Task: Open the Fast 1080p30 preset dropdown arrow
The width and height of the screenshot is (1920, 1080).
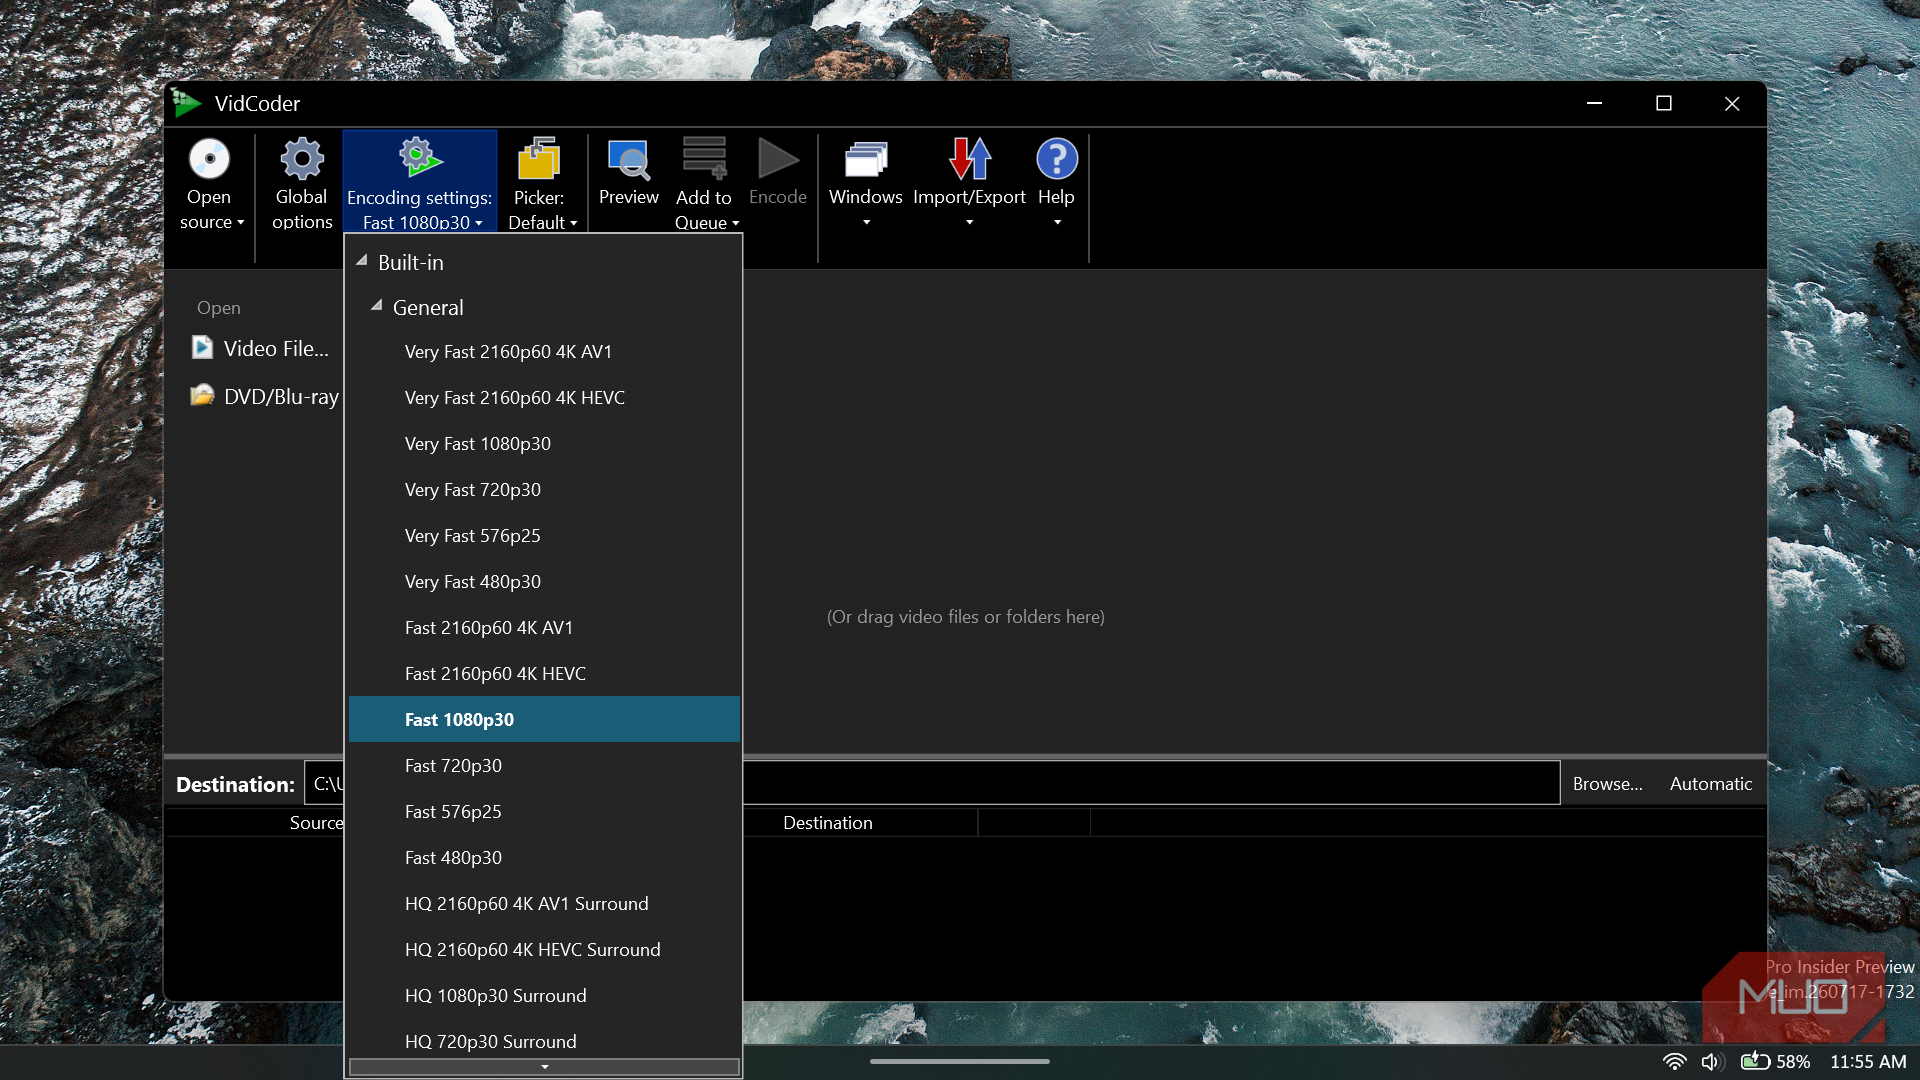Action: (479, 223)
